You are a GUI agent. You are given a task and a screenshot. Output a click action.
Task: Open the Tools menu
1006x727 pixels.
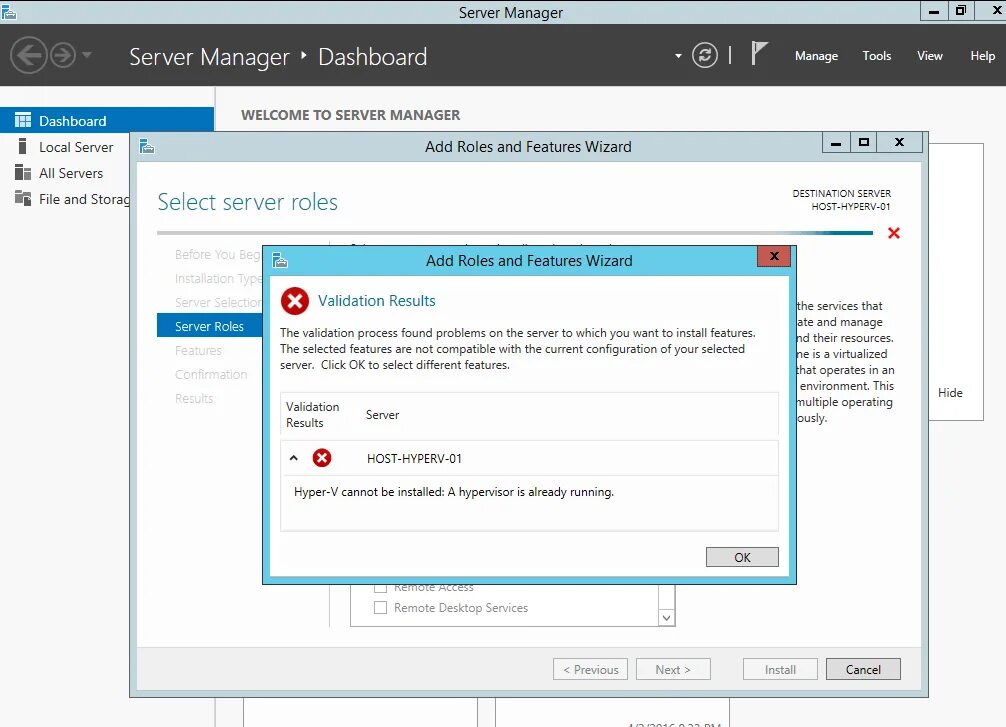(x=876, y=56)
